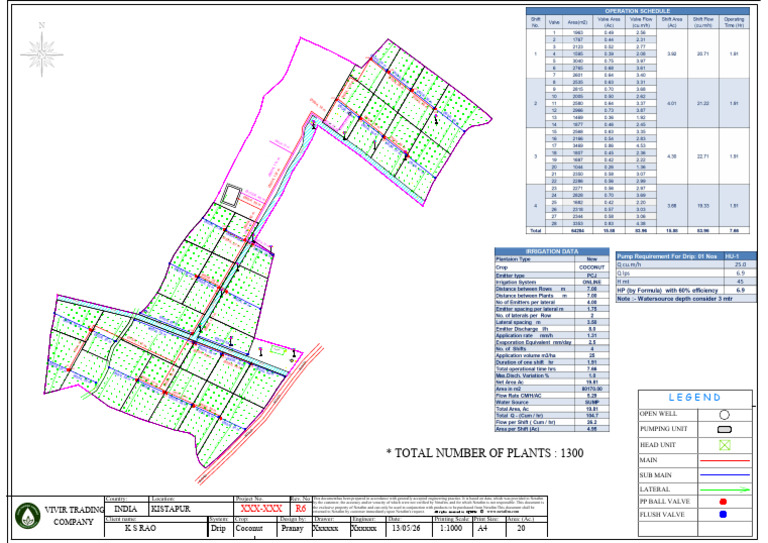768x543 pixels.
Task: Click the red Main line sample in legend
Action: click(x=725, y=460)
